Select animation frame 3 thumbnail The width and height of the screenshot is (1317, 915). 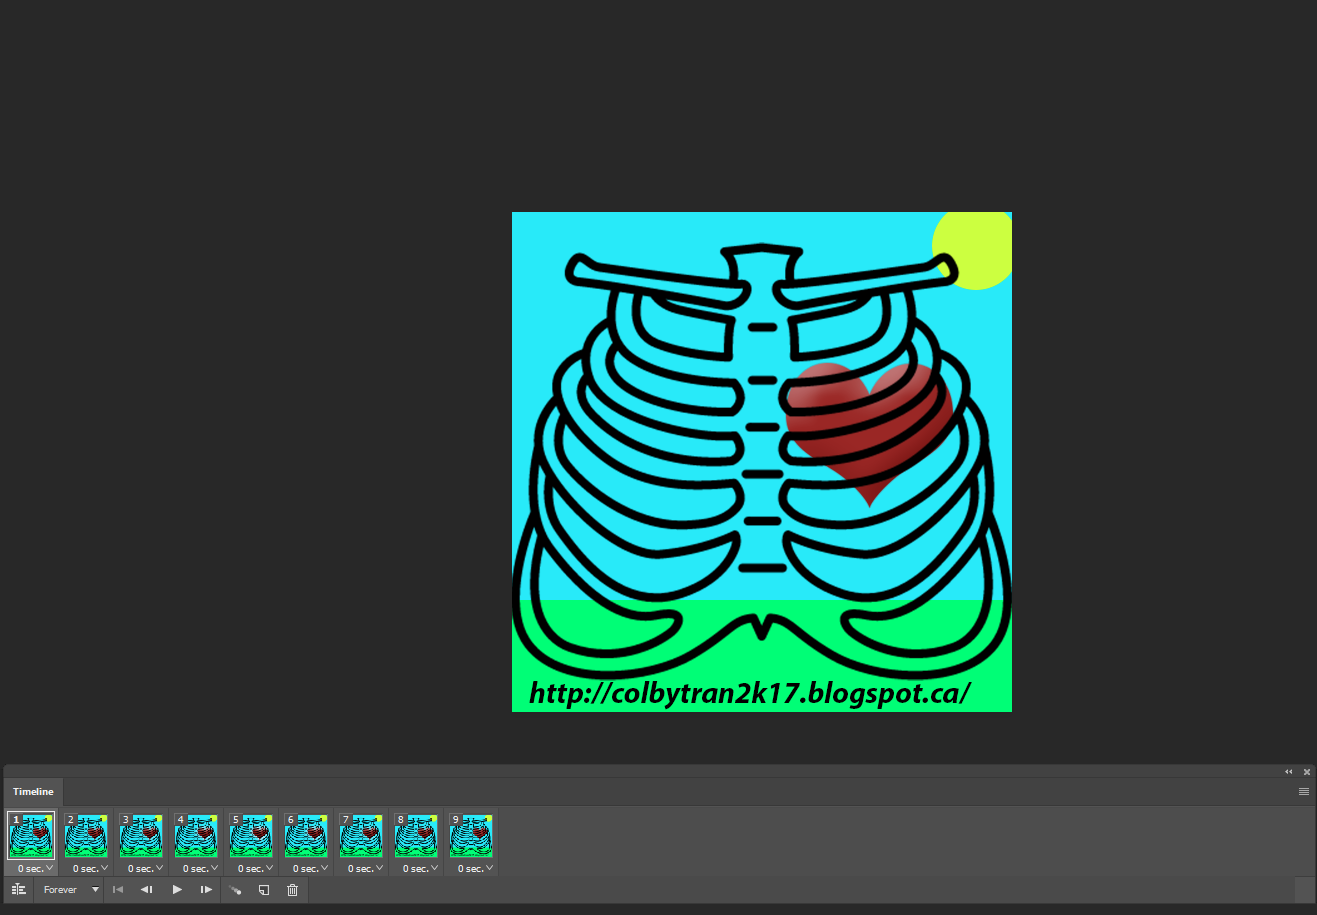coord(141,835)
